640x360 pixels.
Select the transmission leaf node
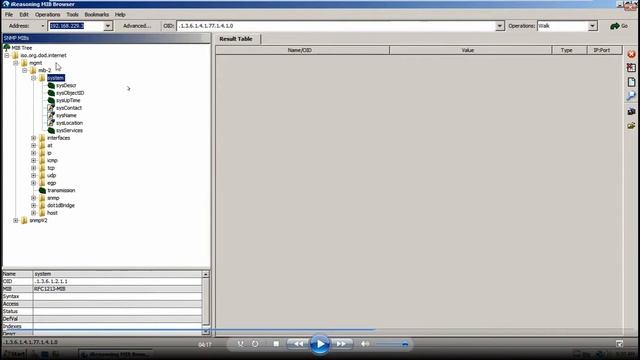pos(61,190)
